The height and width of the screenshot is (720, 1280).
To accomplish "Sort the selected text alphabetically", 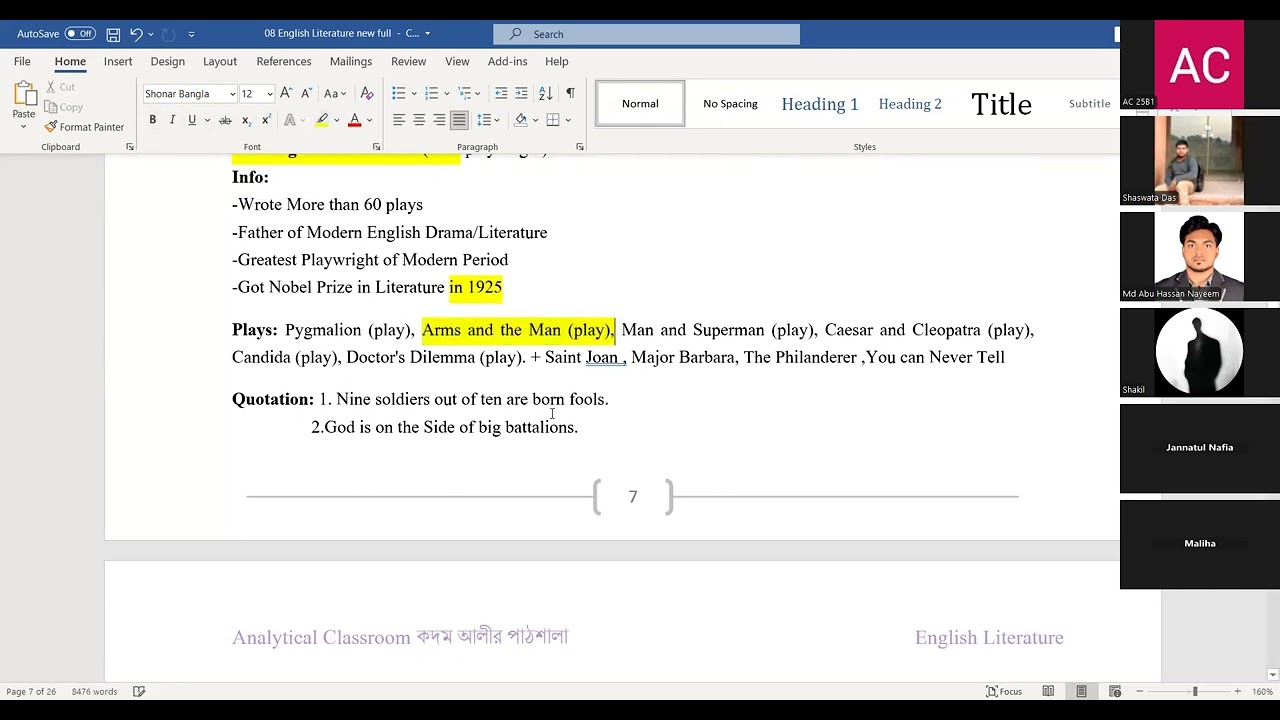I will [546, 93].
